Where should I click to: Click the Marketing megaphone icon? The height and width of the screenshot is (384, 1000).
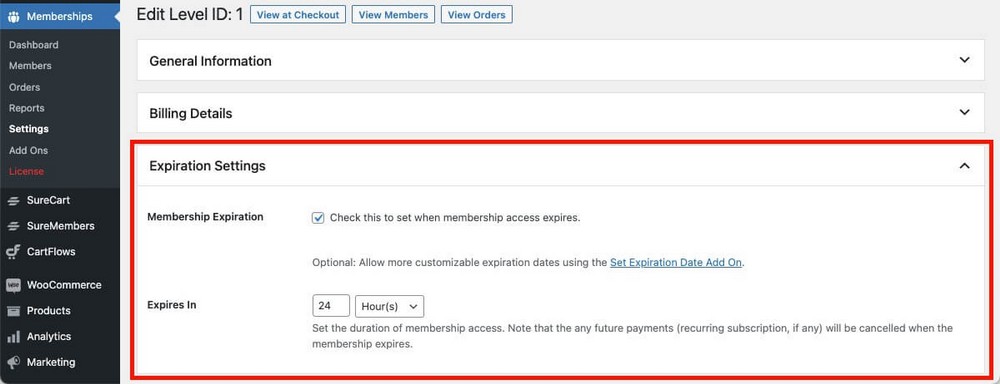click(x=13, y=362)
